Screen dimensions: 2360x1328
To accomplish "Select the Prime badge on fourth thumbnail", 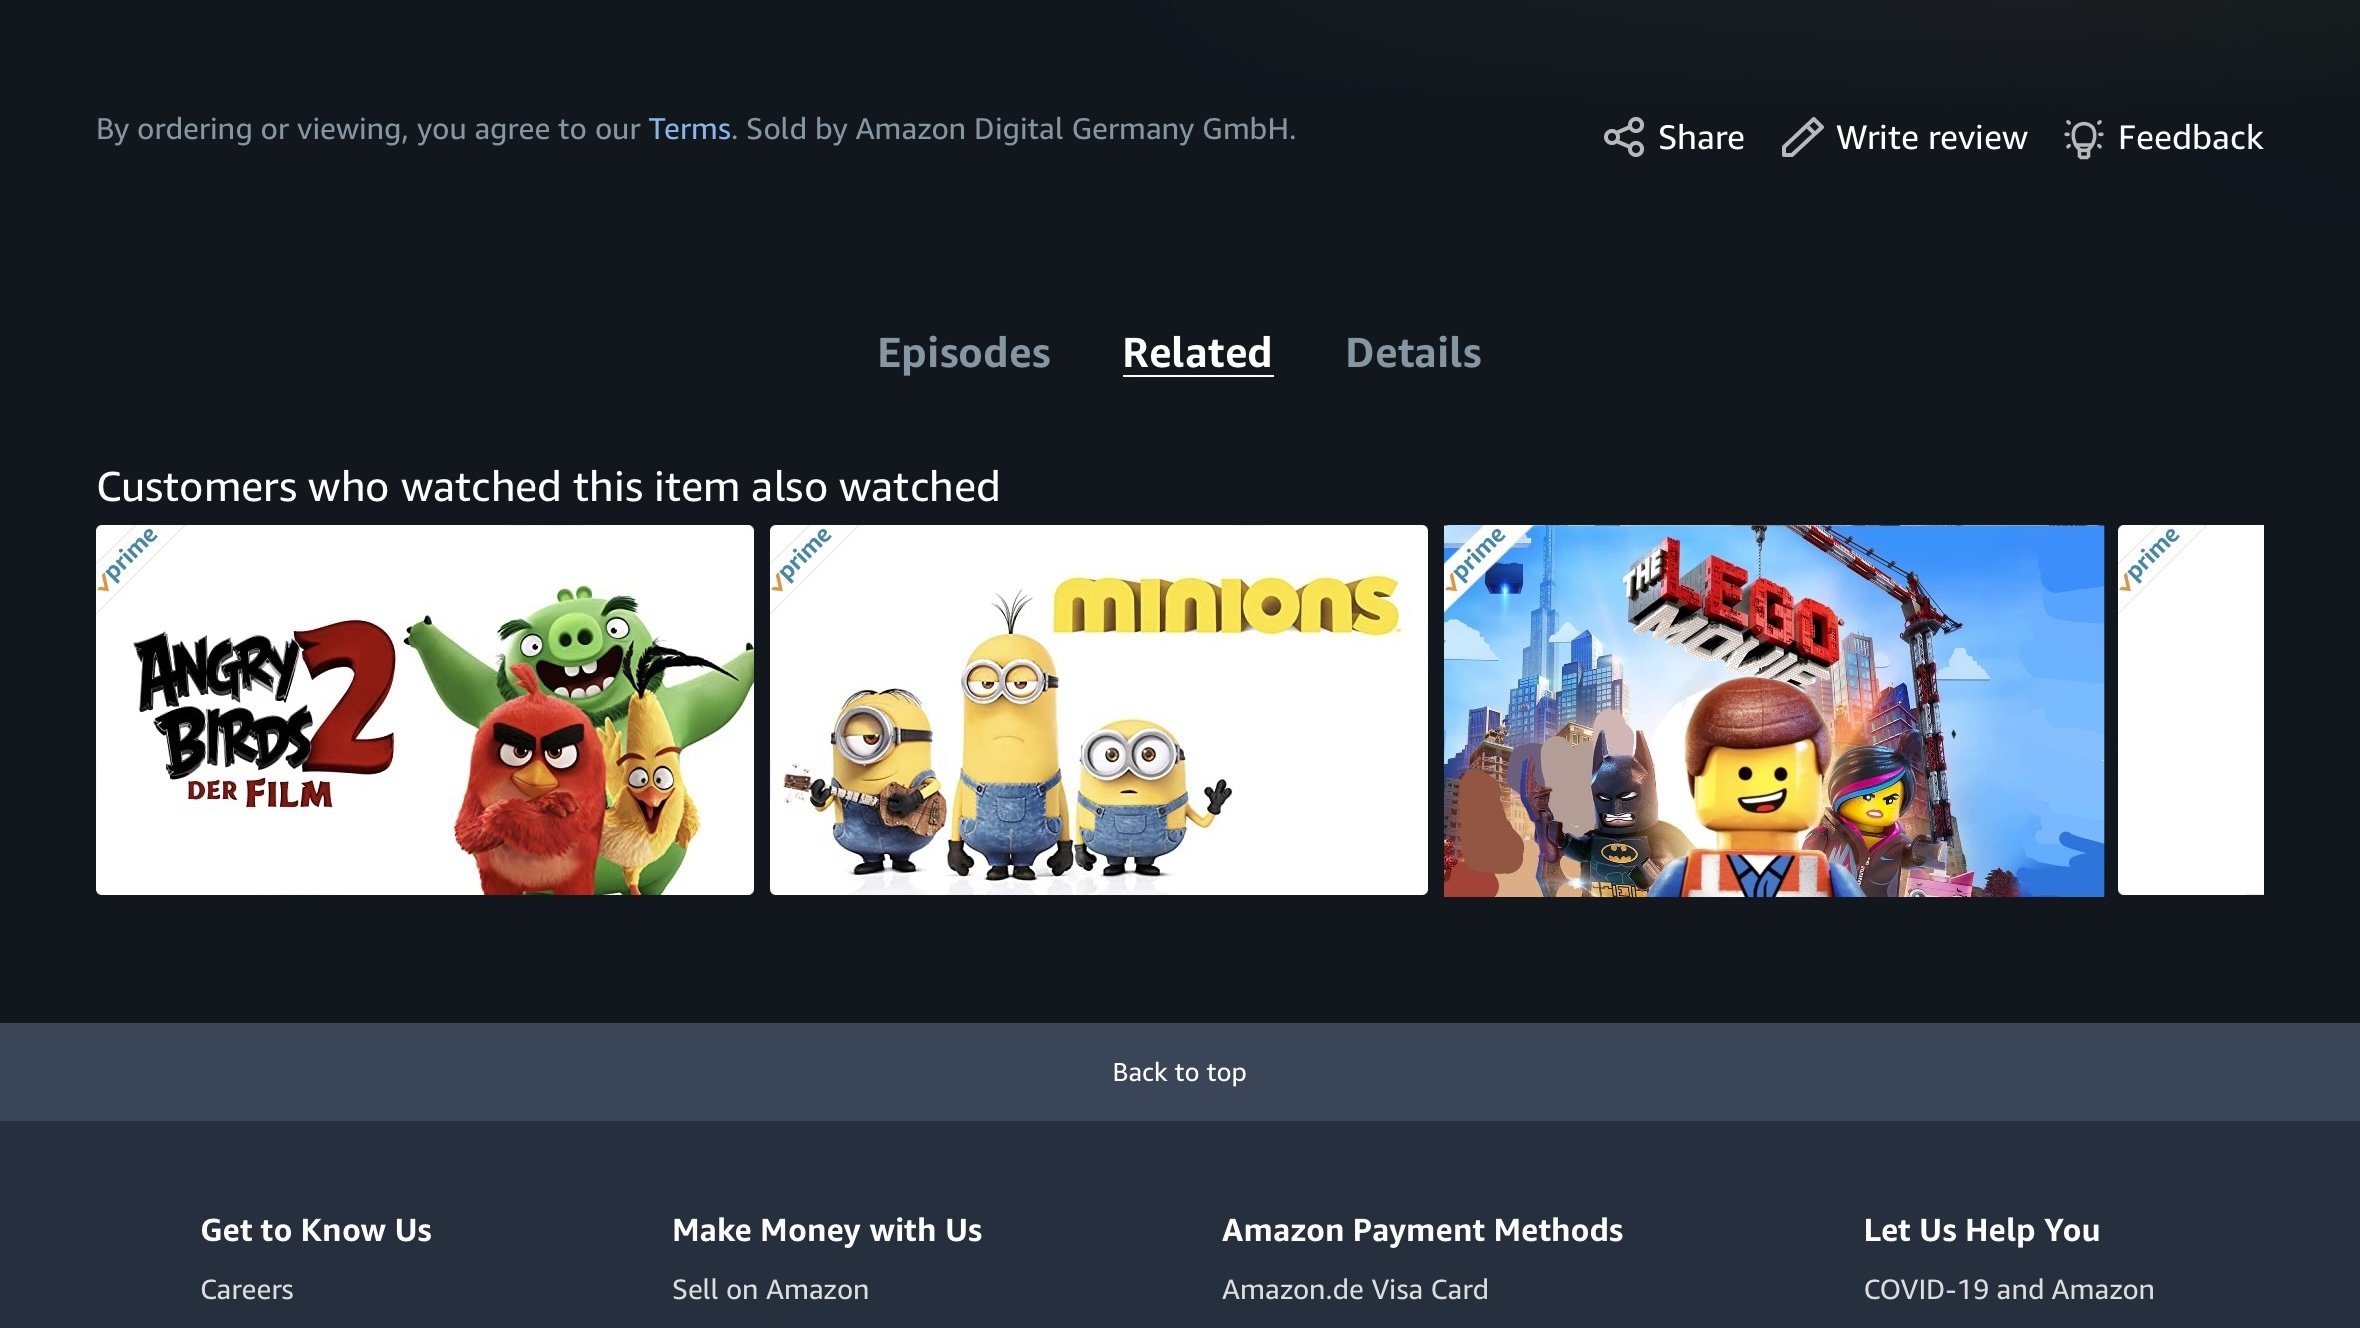I will pyautogui.click(x=2148, y=559).
